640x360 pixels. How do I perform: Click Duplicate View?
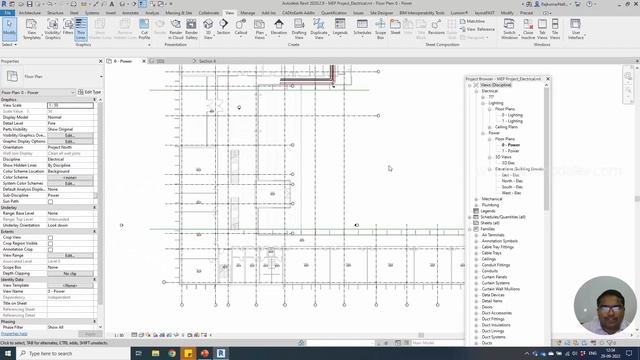click(x=319, y=29)
